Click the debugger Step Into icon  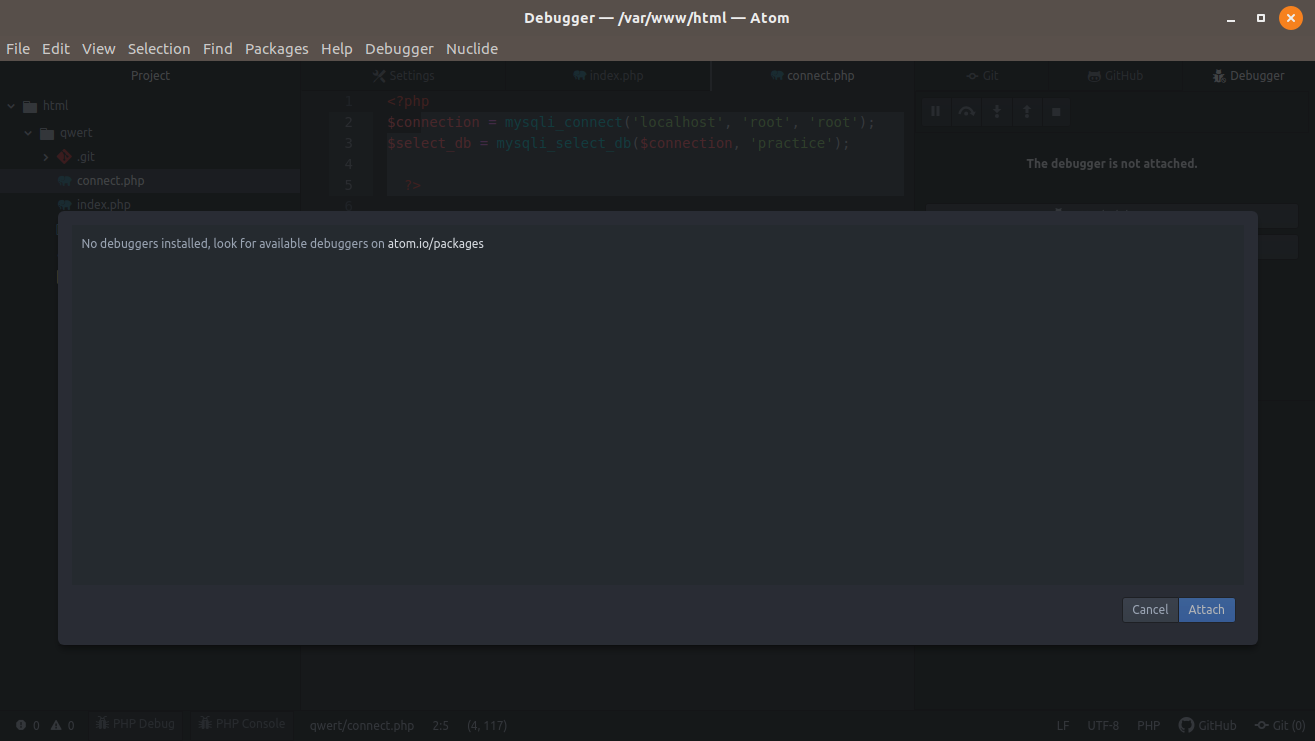point(996,111)
